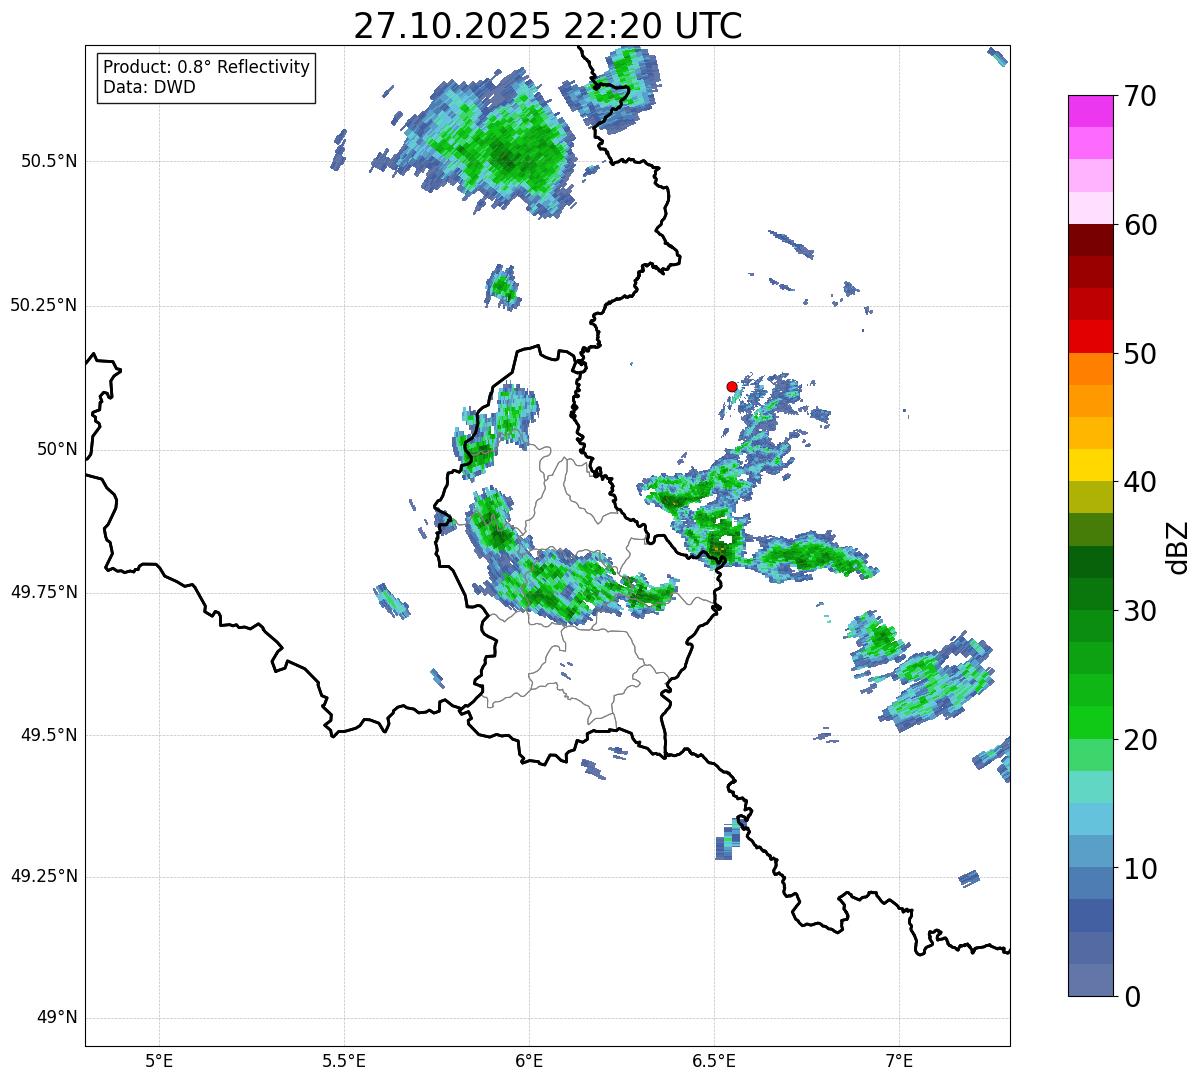Select the title "27.10.2025 22:20 UTC"
This screenshot has height=1081, width=1202.
point(548,26)
